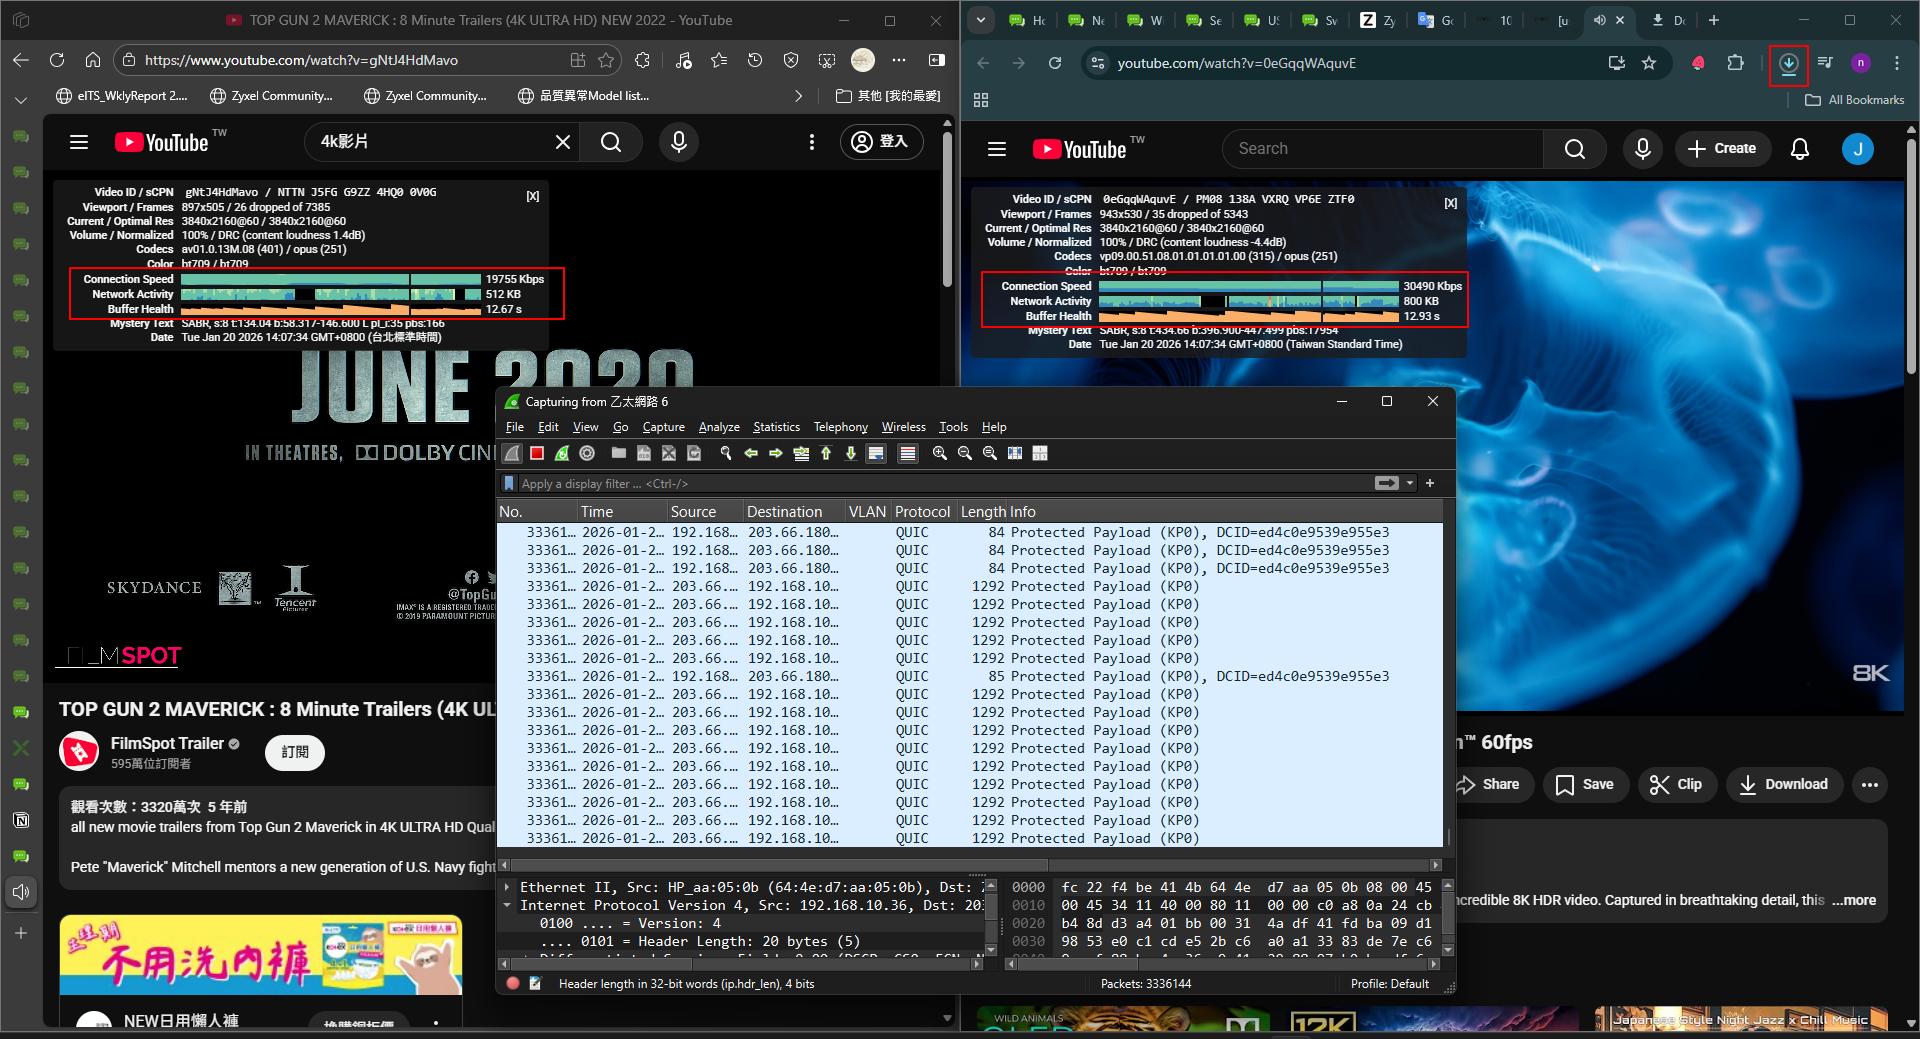Close stats-for-nerds panel in left YouTube video

click(x=533, y=196)
